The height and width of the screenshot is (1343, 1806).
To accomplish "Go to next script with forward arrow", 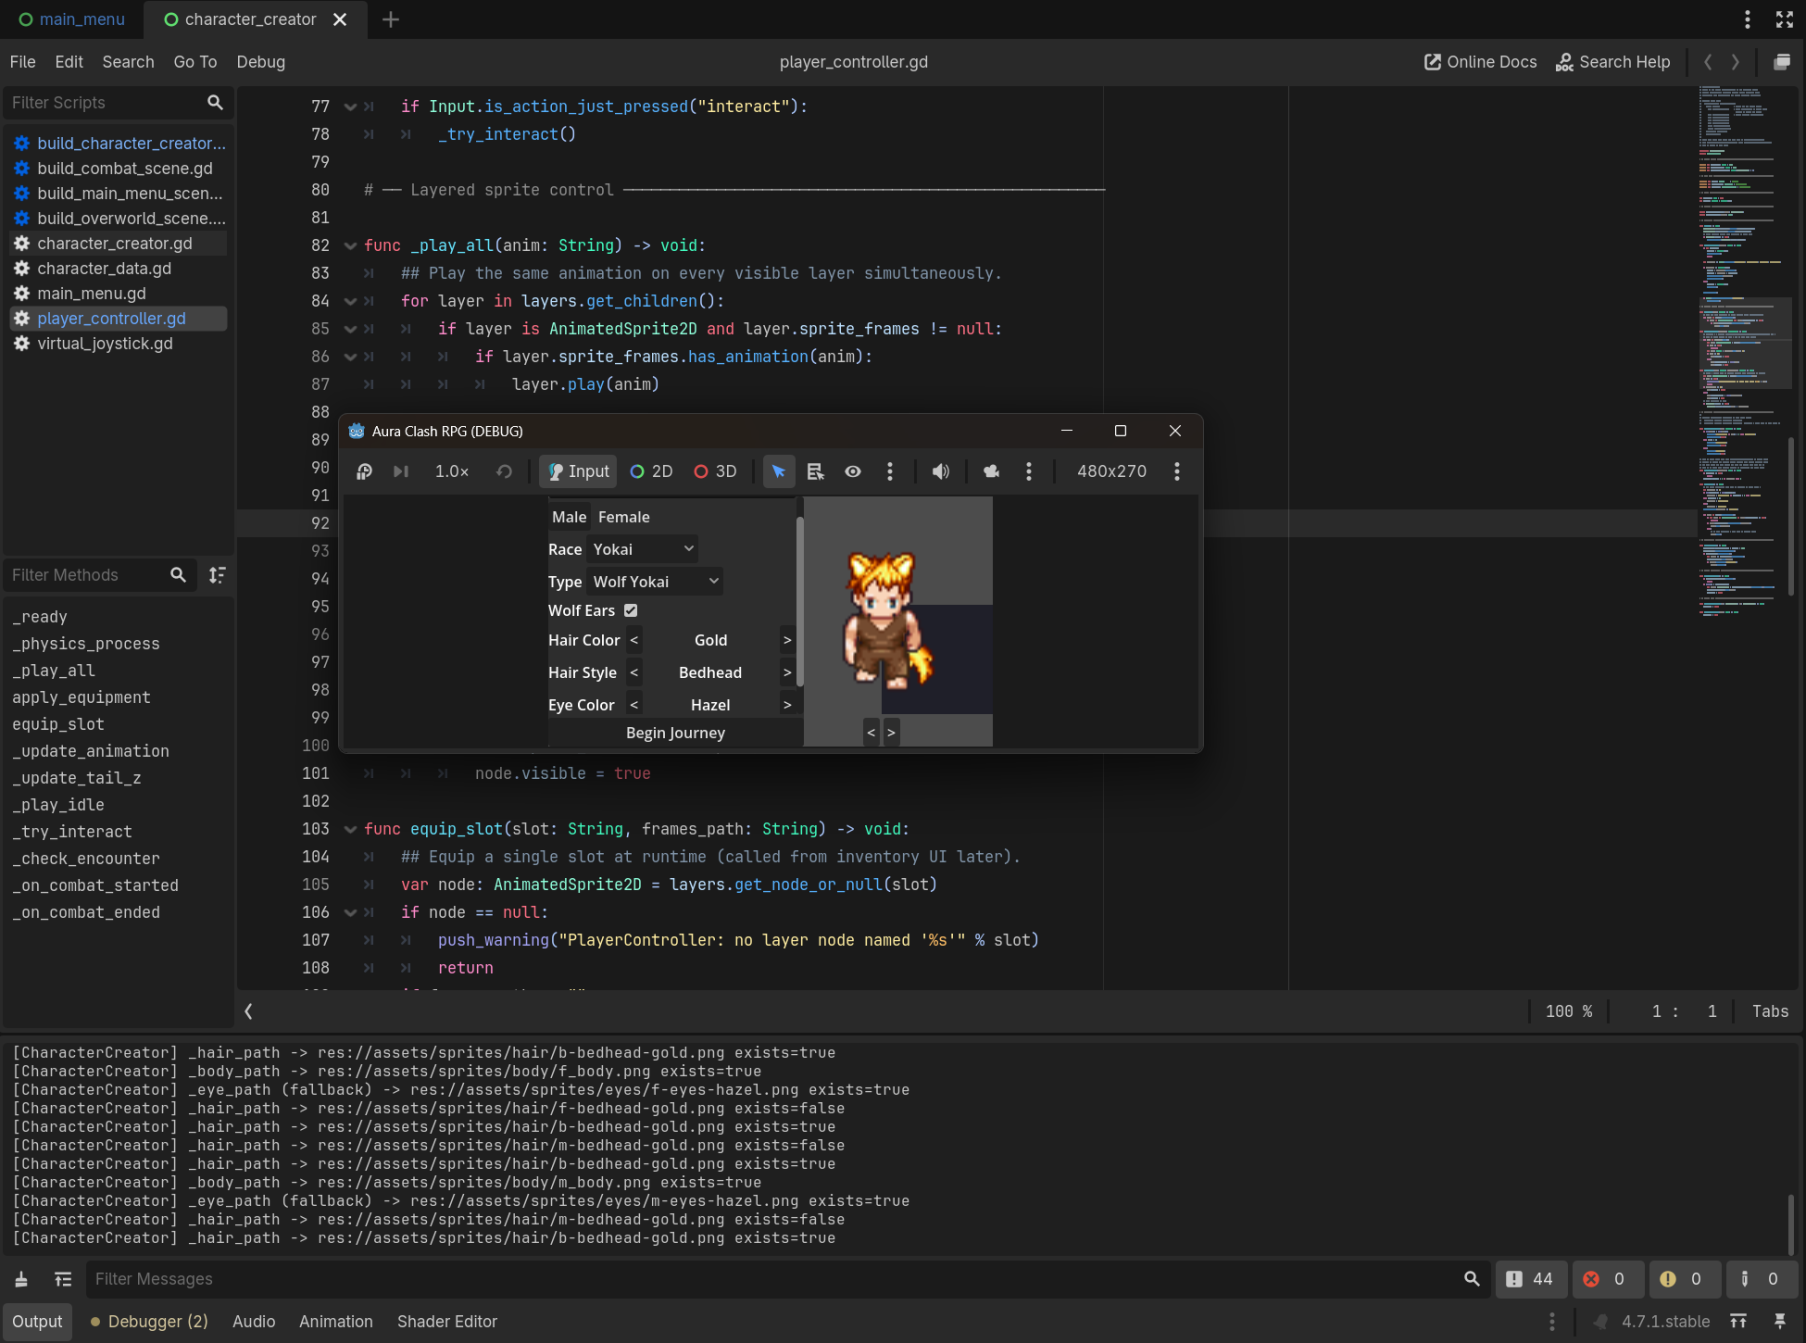I will (1735, 62).
